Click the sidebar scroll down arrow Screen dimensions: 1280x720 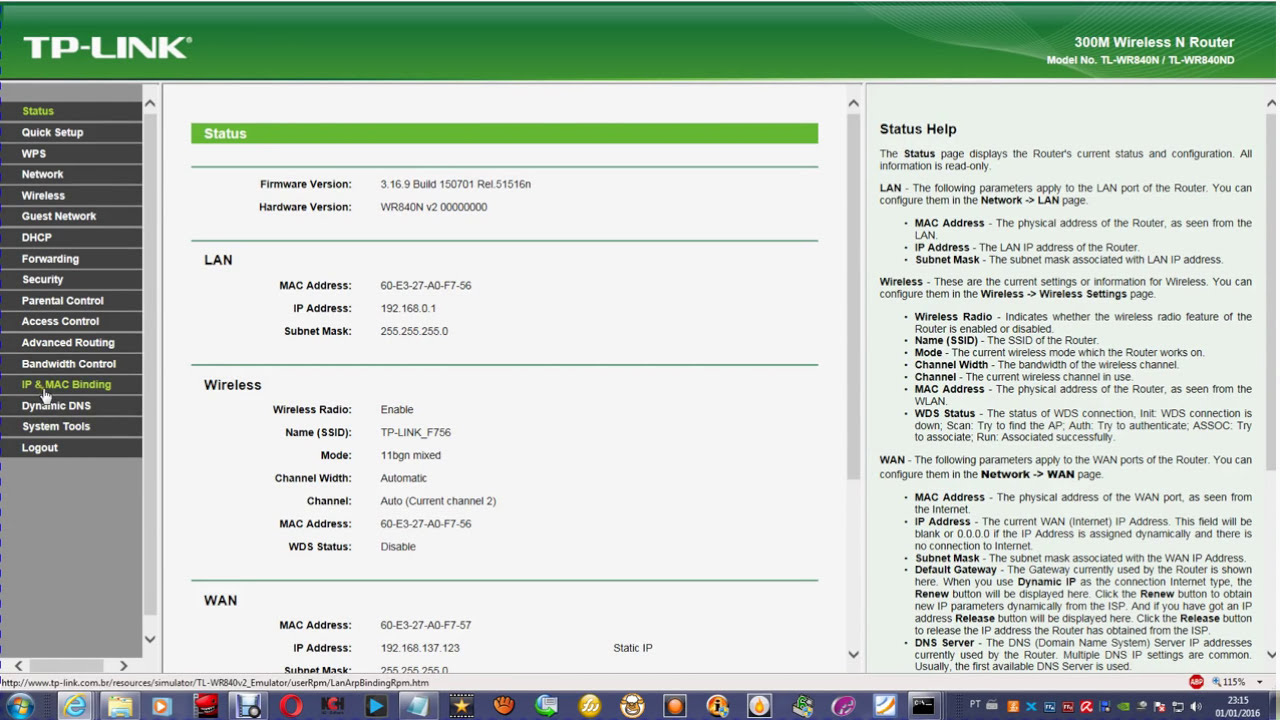[x=150, y=639]
